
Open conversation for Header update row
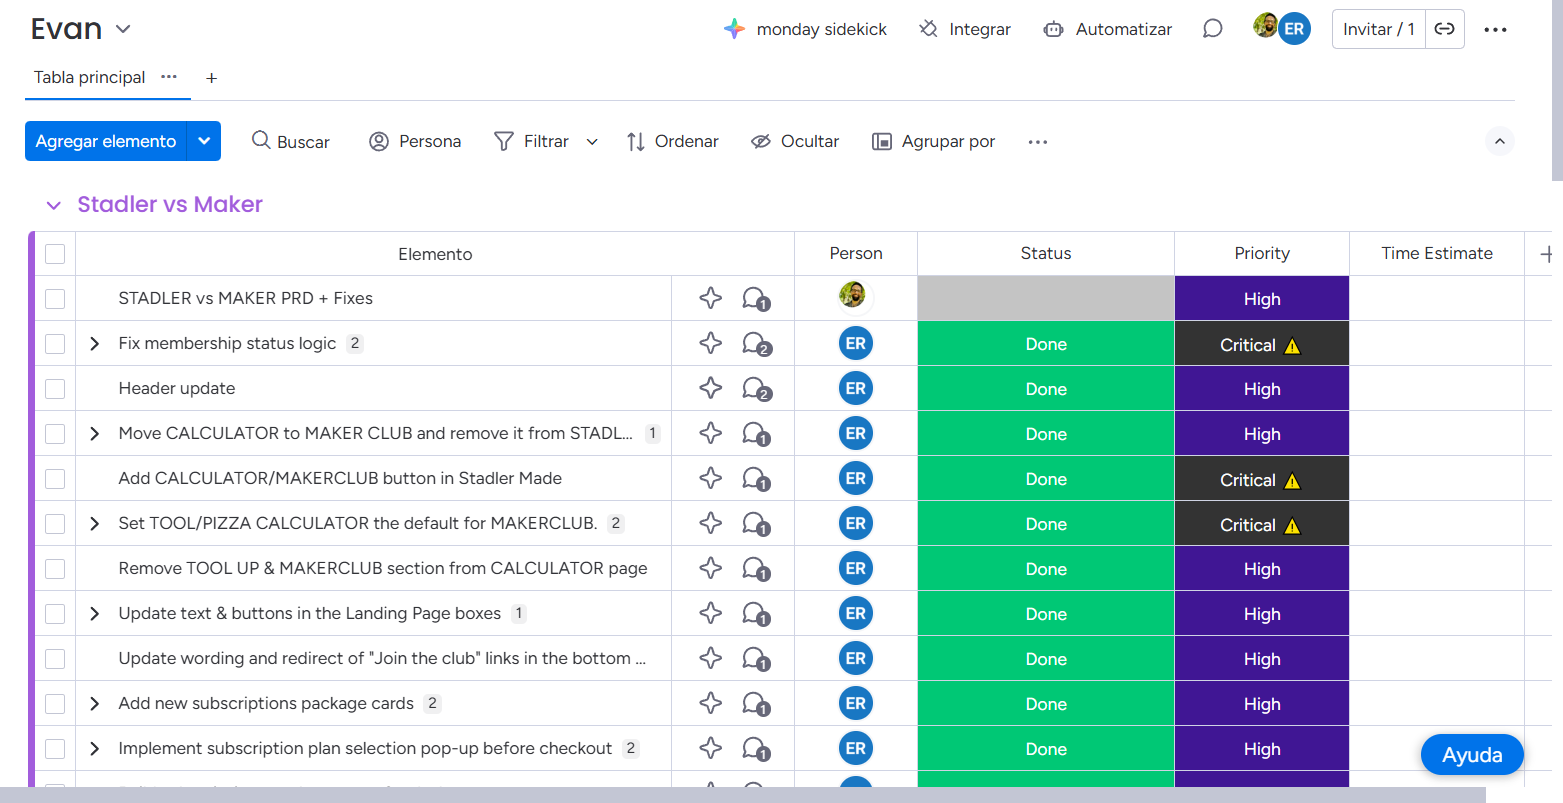(755, 389)
